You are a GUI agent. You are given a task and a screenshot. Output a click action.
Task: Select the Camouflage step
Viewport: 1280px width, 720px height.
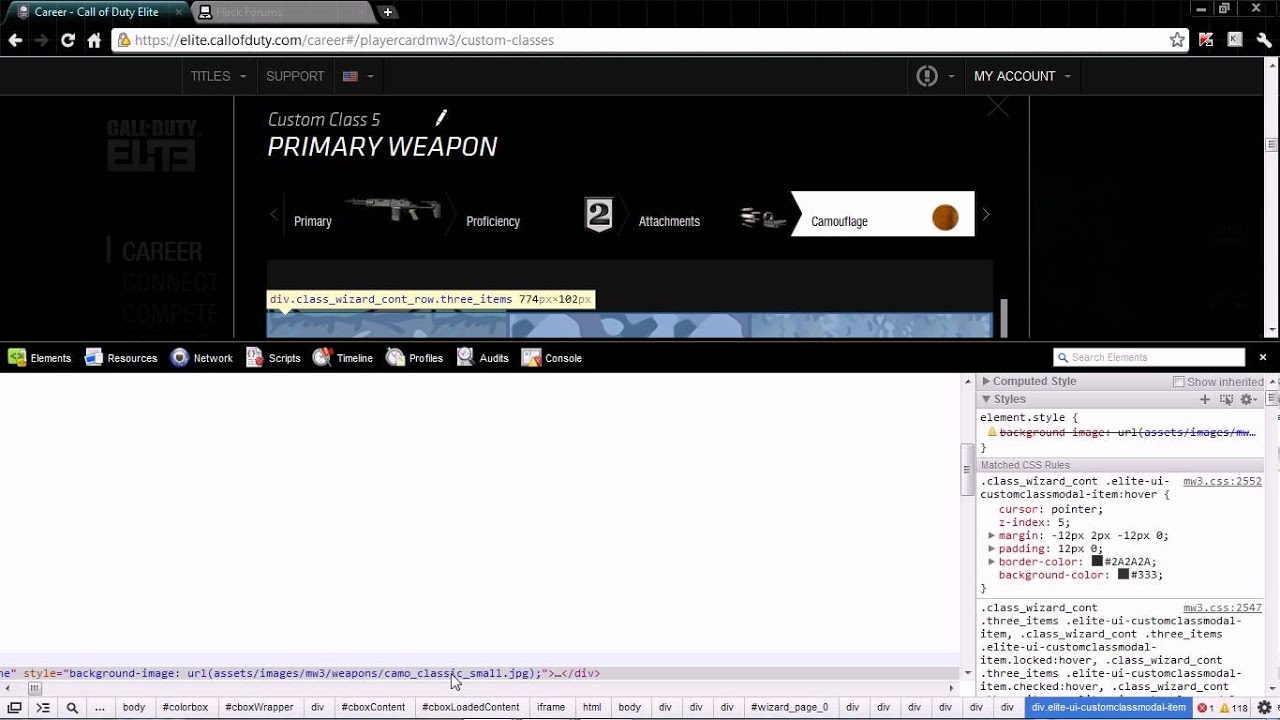coord(882,213)
